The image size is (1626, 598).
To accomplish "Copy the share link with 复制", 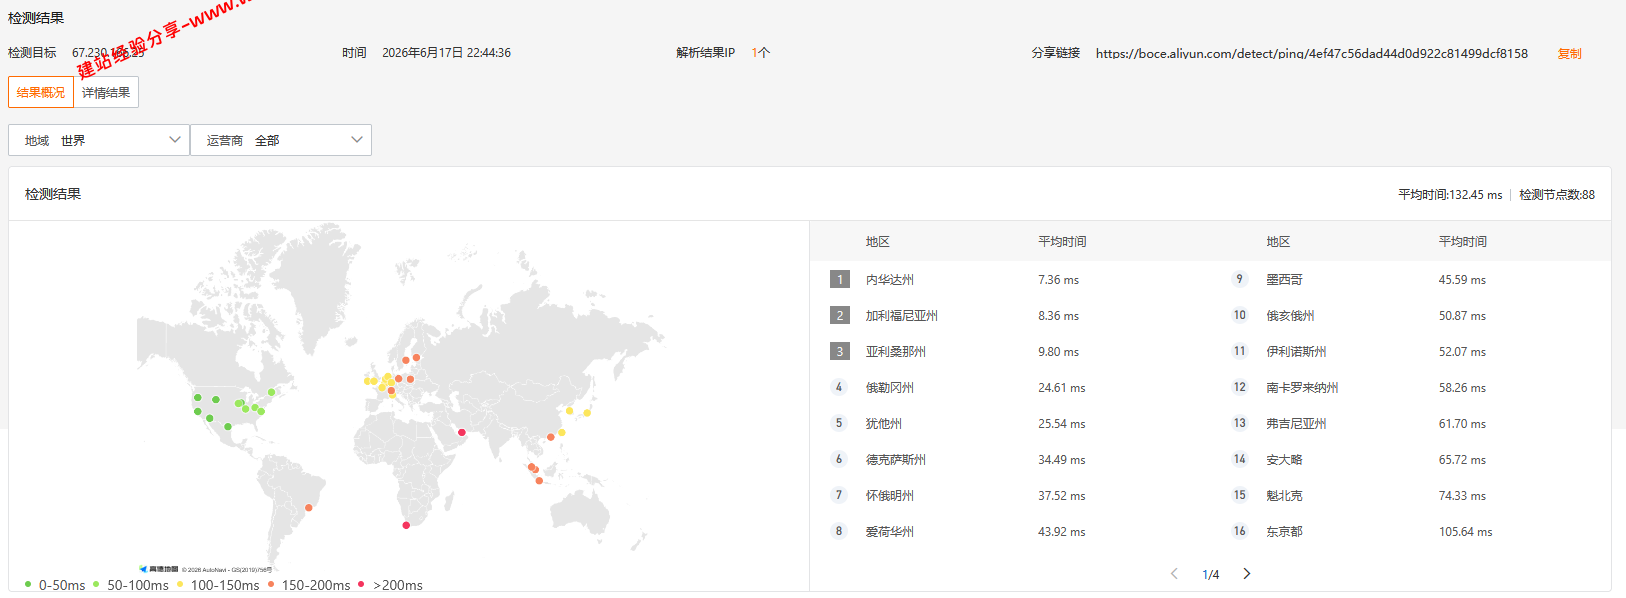I will (x=1569, y=54).
